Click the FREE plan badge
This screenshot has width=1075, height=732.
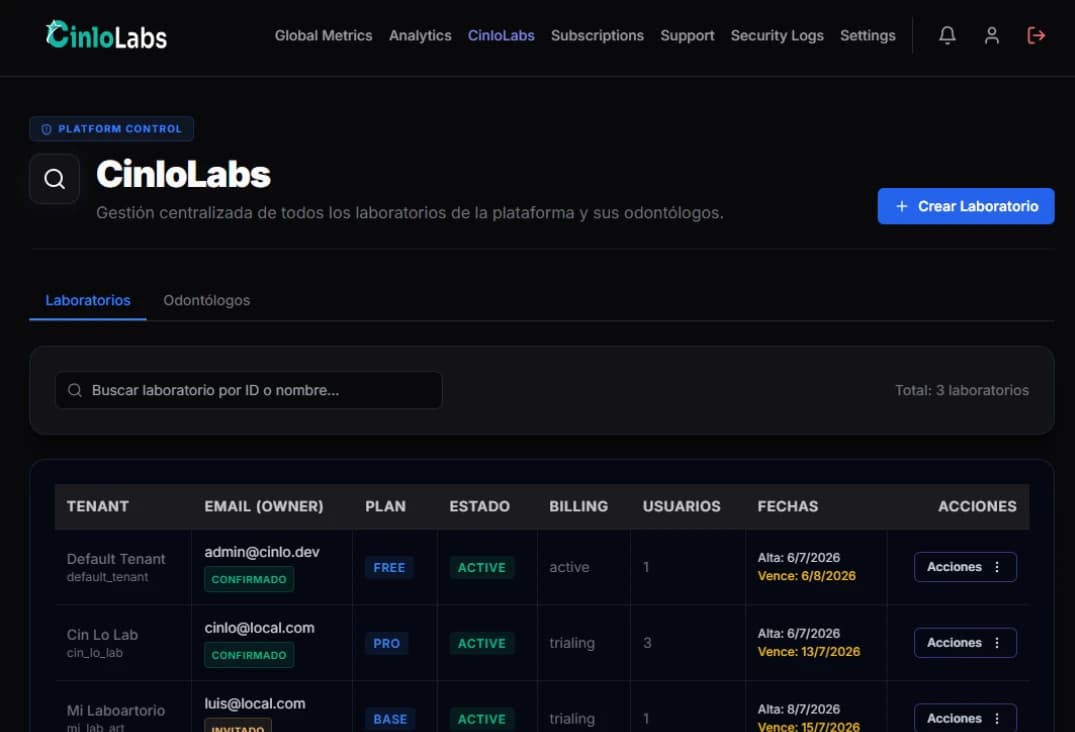point(389,568)
